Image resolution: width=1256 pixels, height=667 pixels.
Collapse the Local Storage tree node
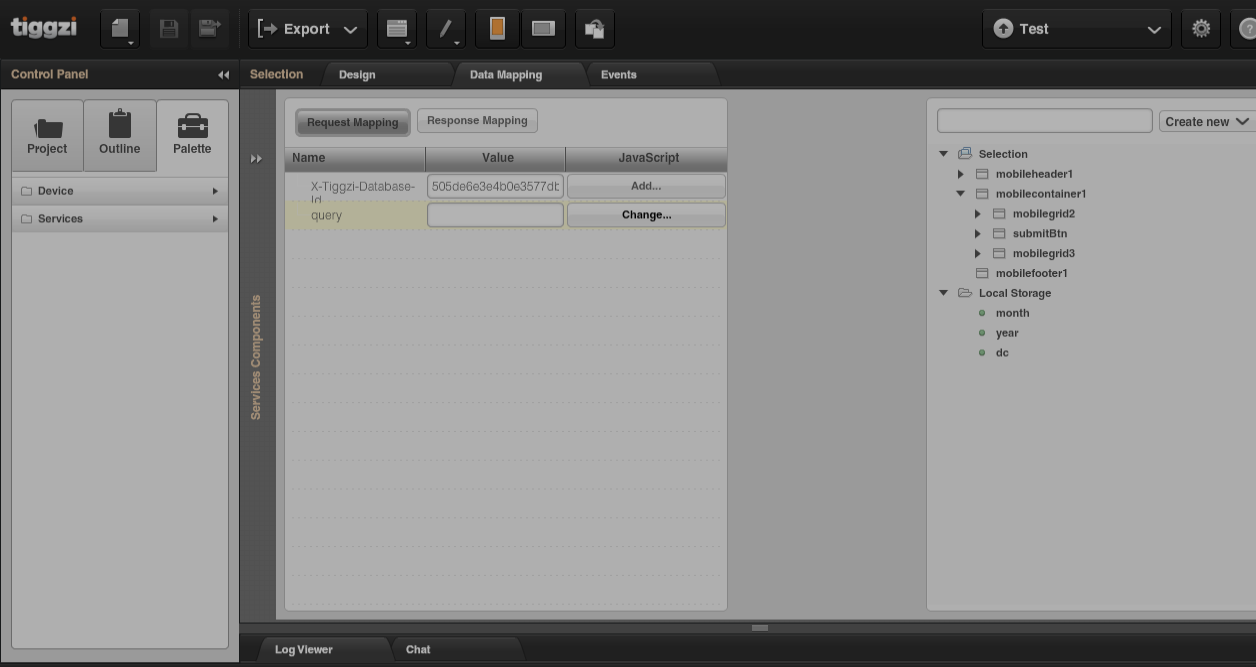coord(943,293)
